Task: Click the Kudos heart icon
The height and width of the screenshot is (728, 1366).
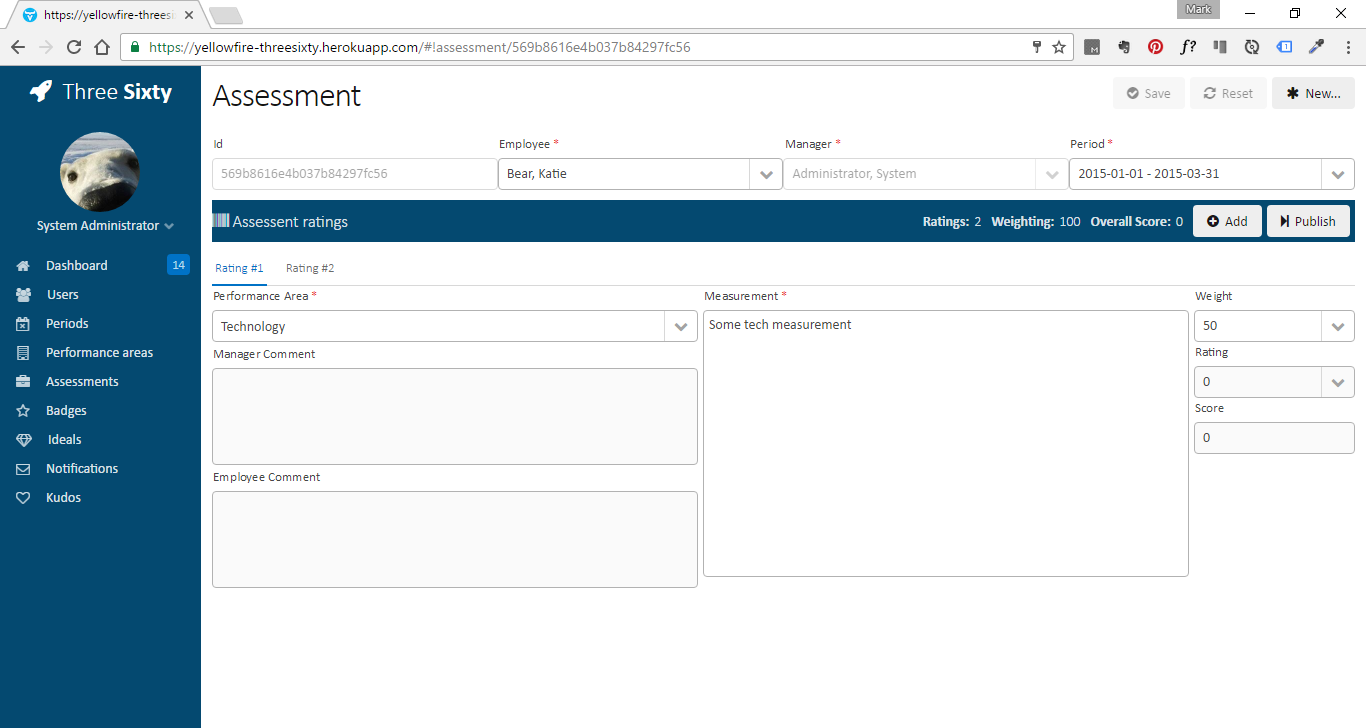Action: coord(24,498)
